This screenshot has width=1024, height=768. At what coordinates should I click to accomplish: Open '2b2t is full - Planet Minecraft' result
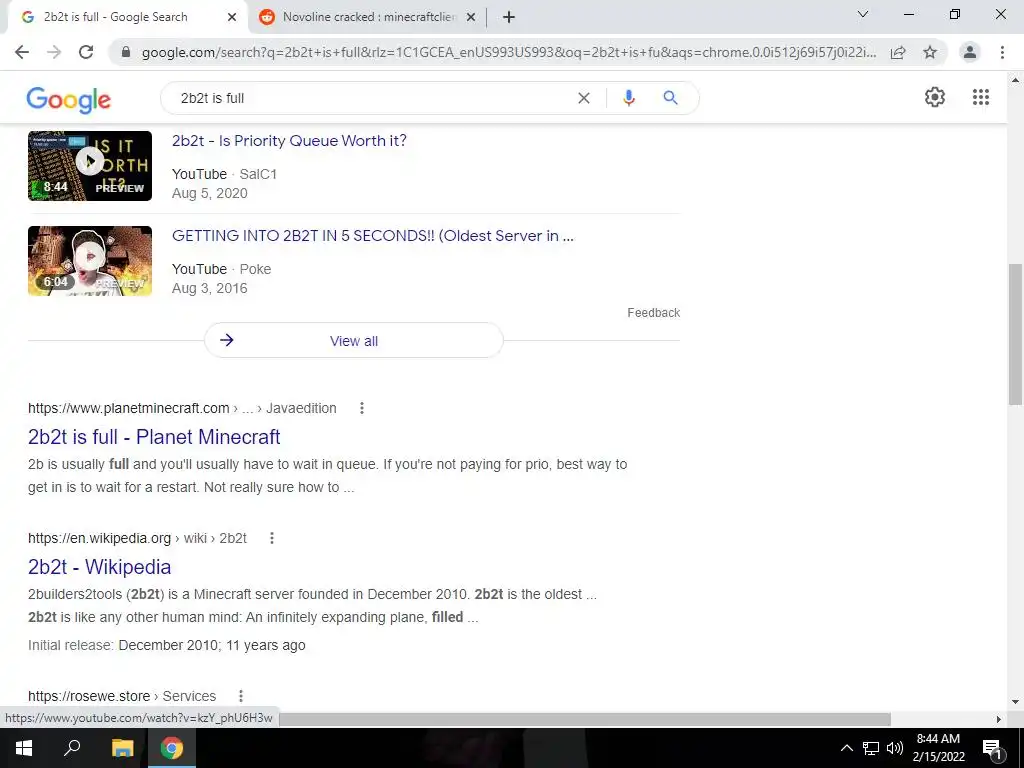tap(154, 437)
